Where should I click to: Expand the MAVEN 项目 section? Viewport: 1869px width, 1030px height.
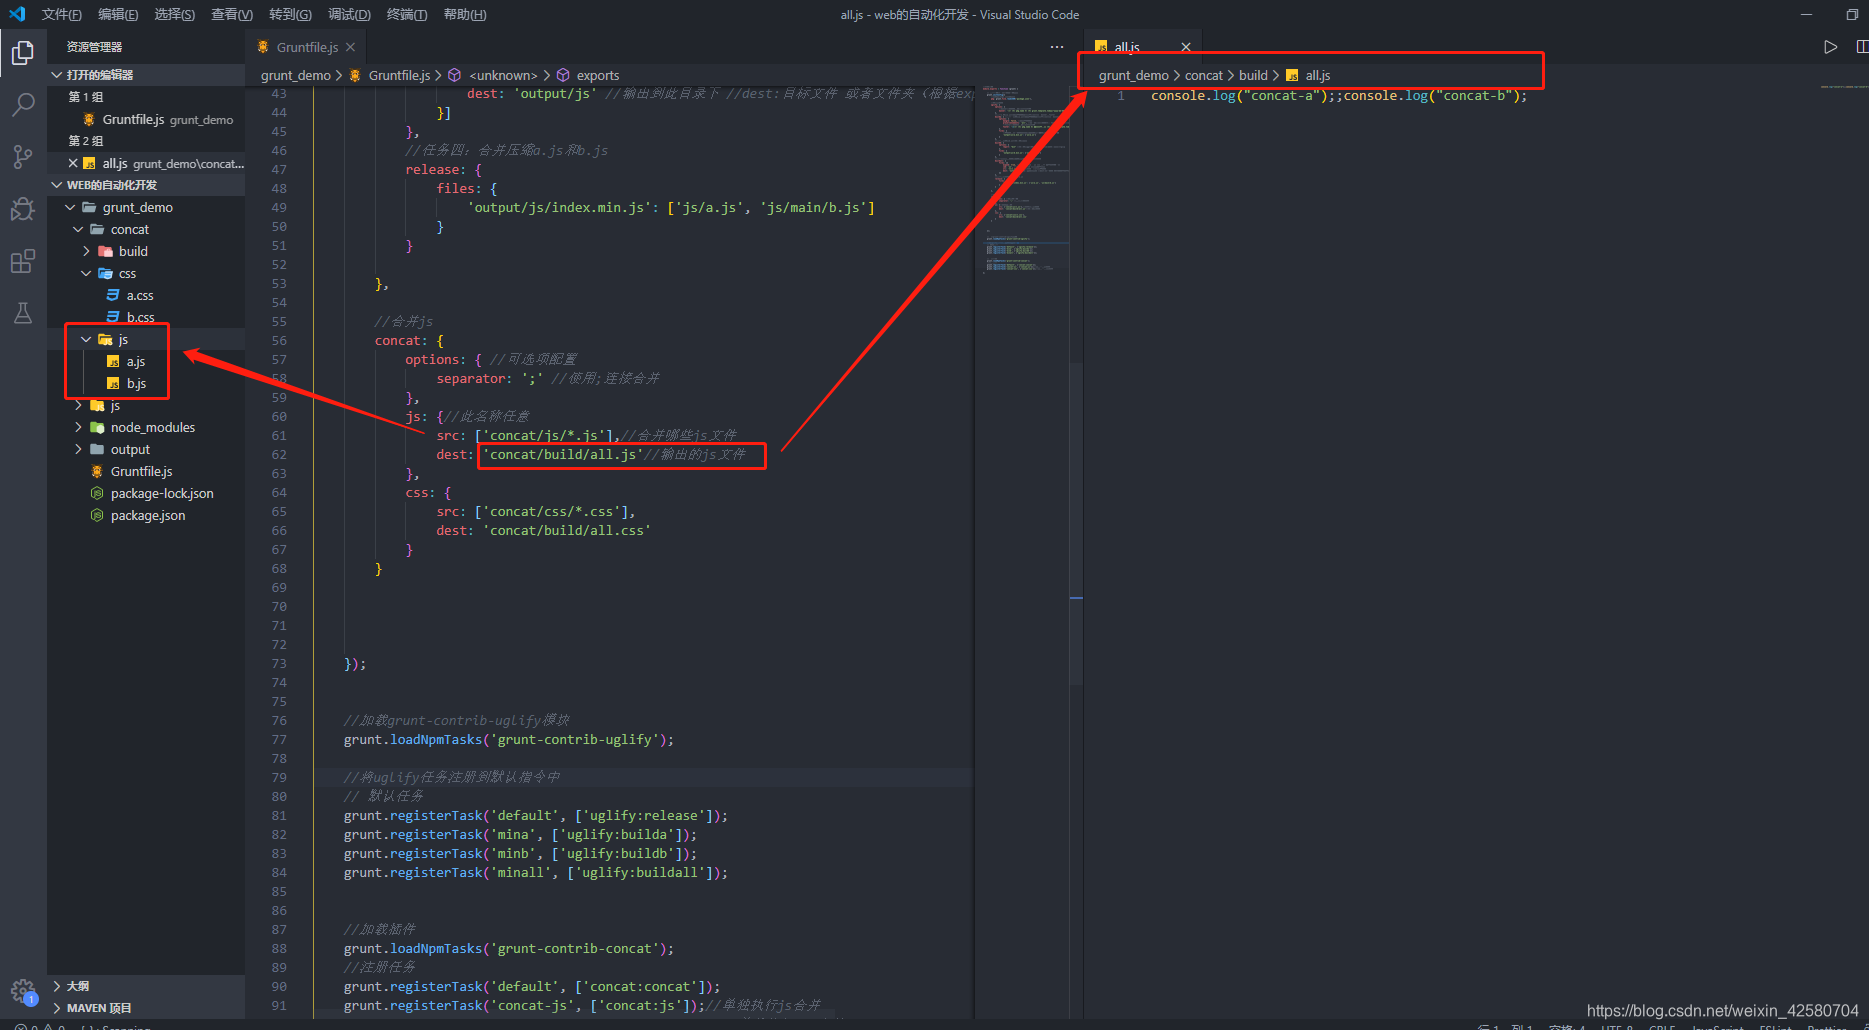(x=146, y=1008)
